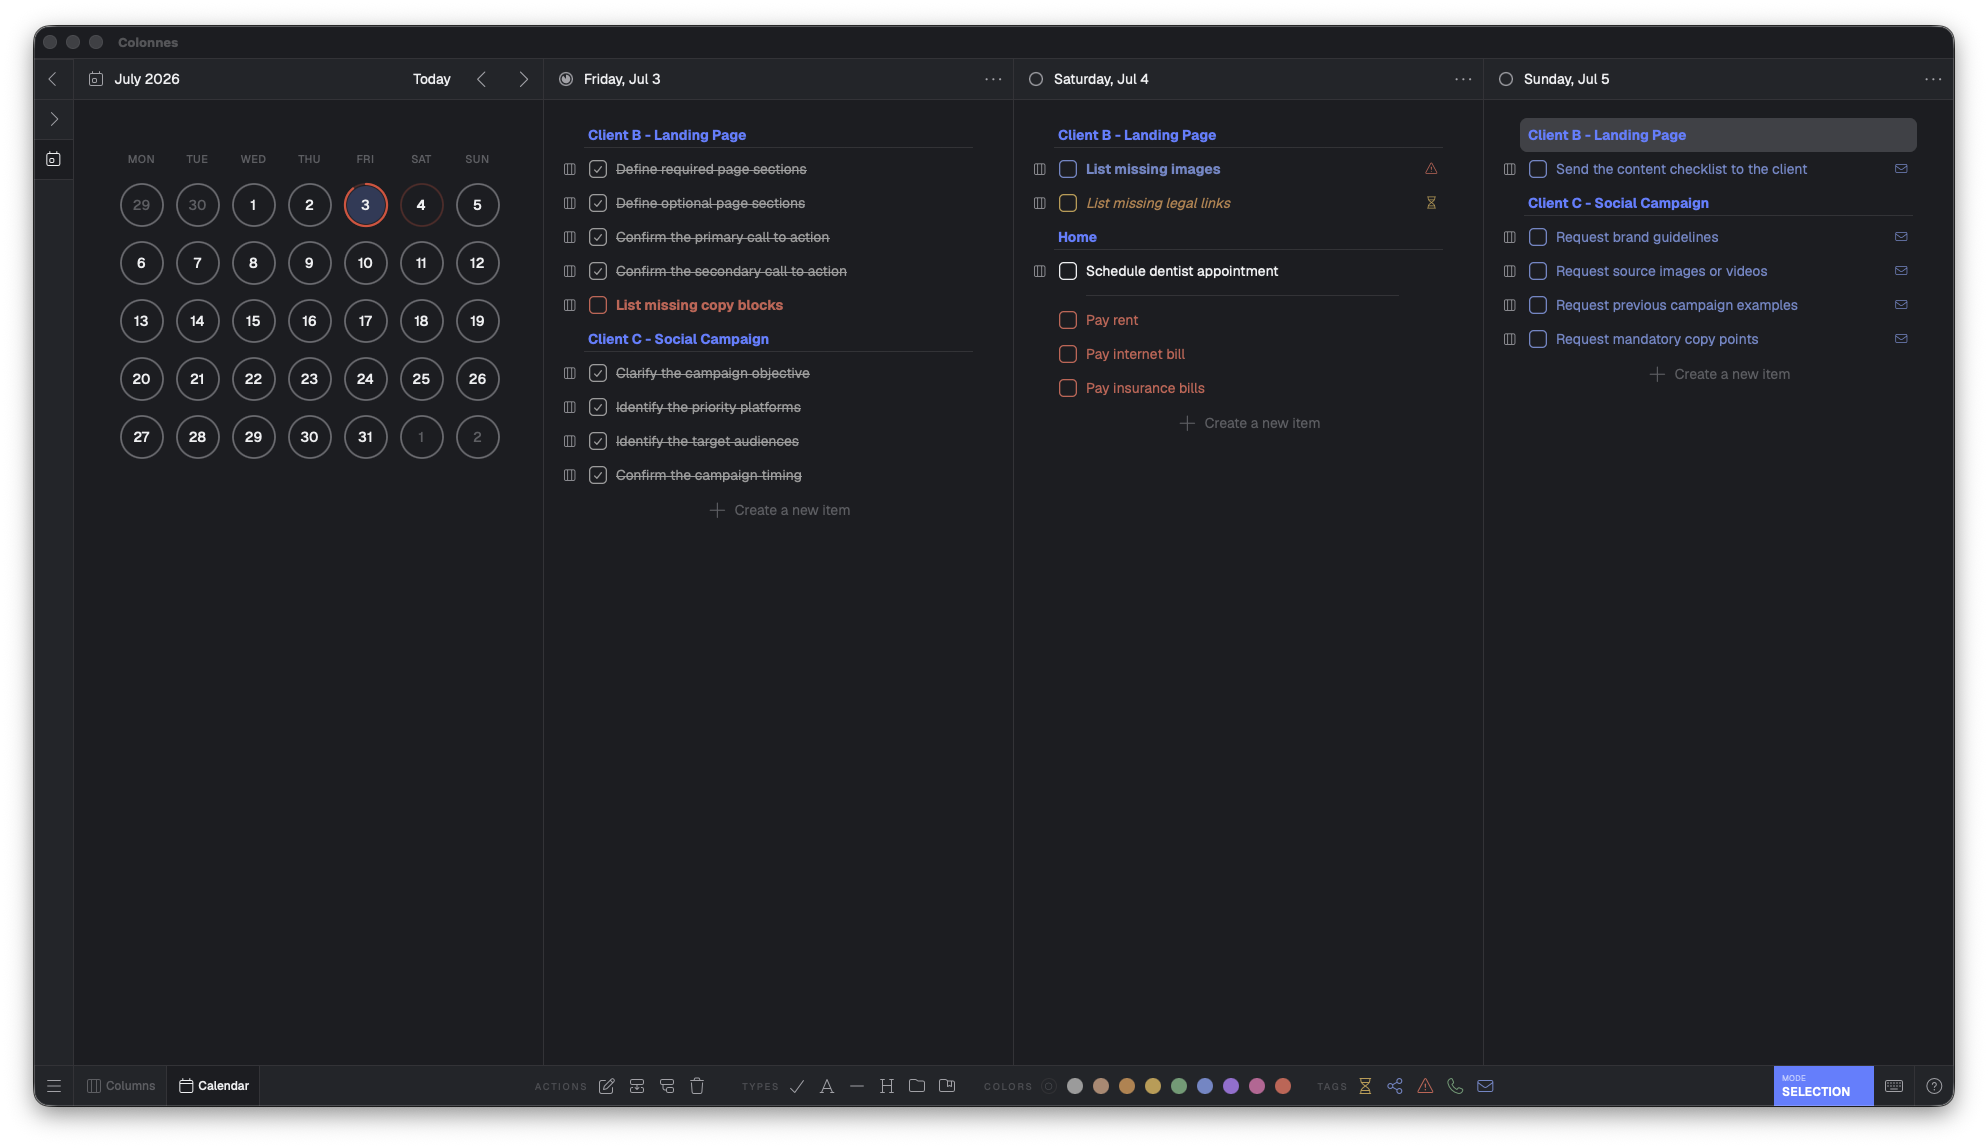Open the hamburger menu at bottom left
This screenshot has height=1148, width=1988.
click(54, 1086)
